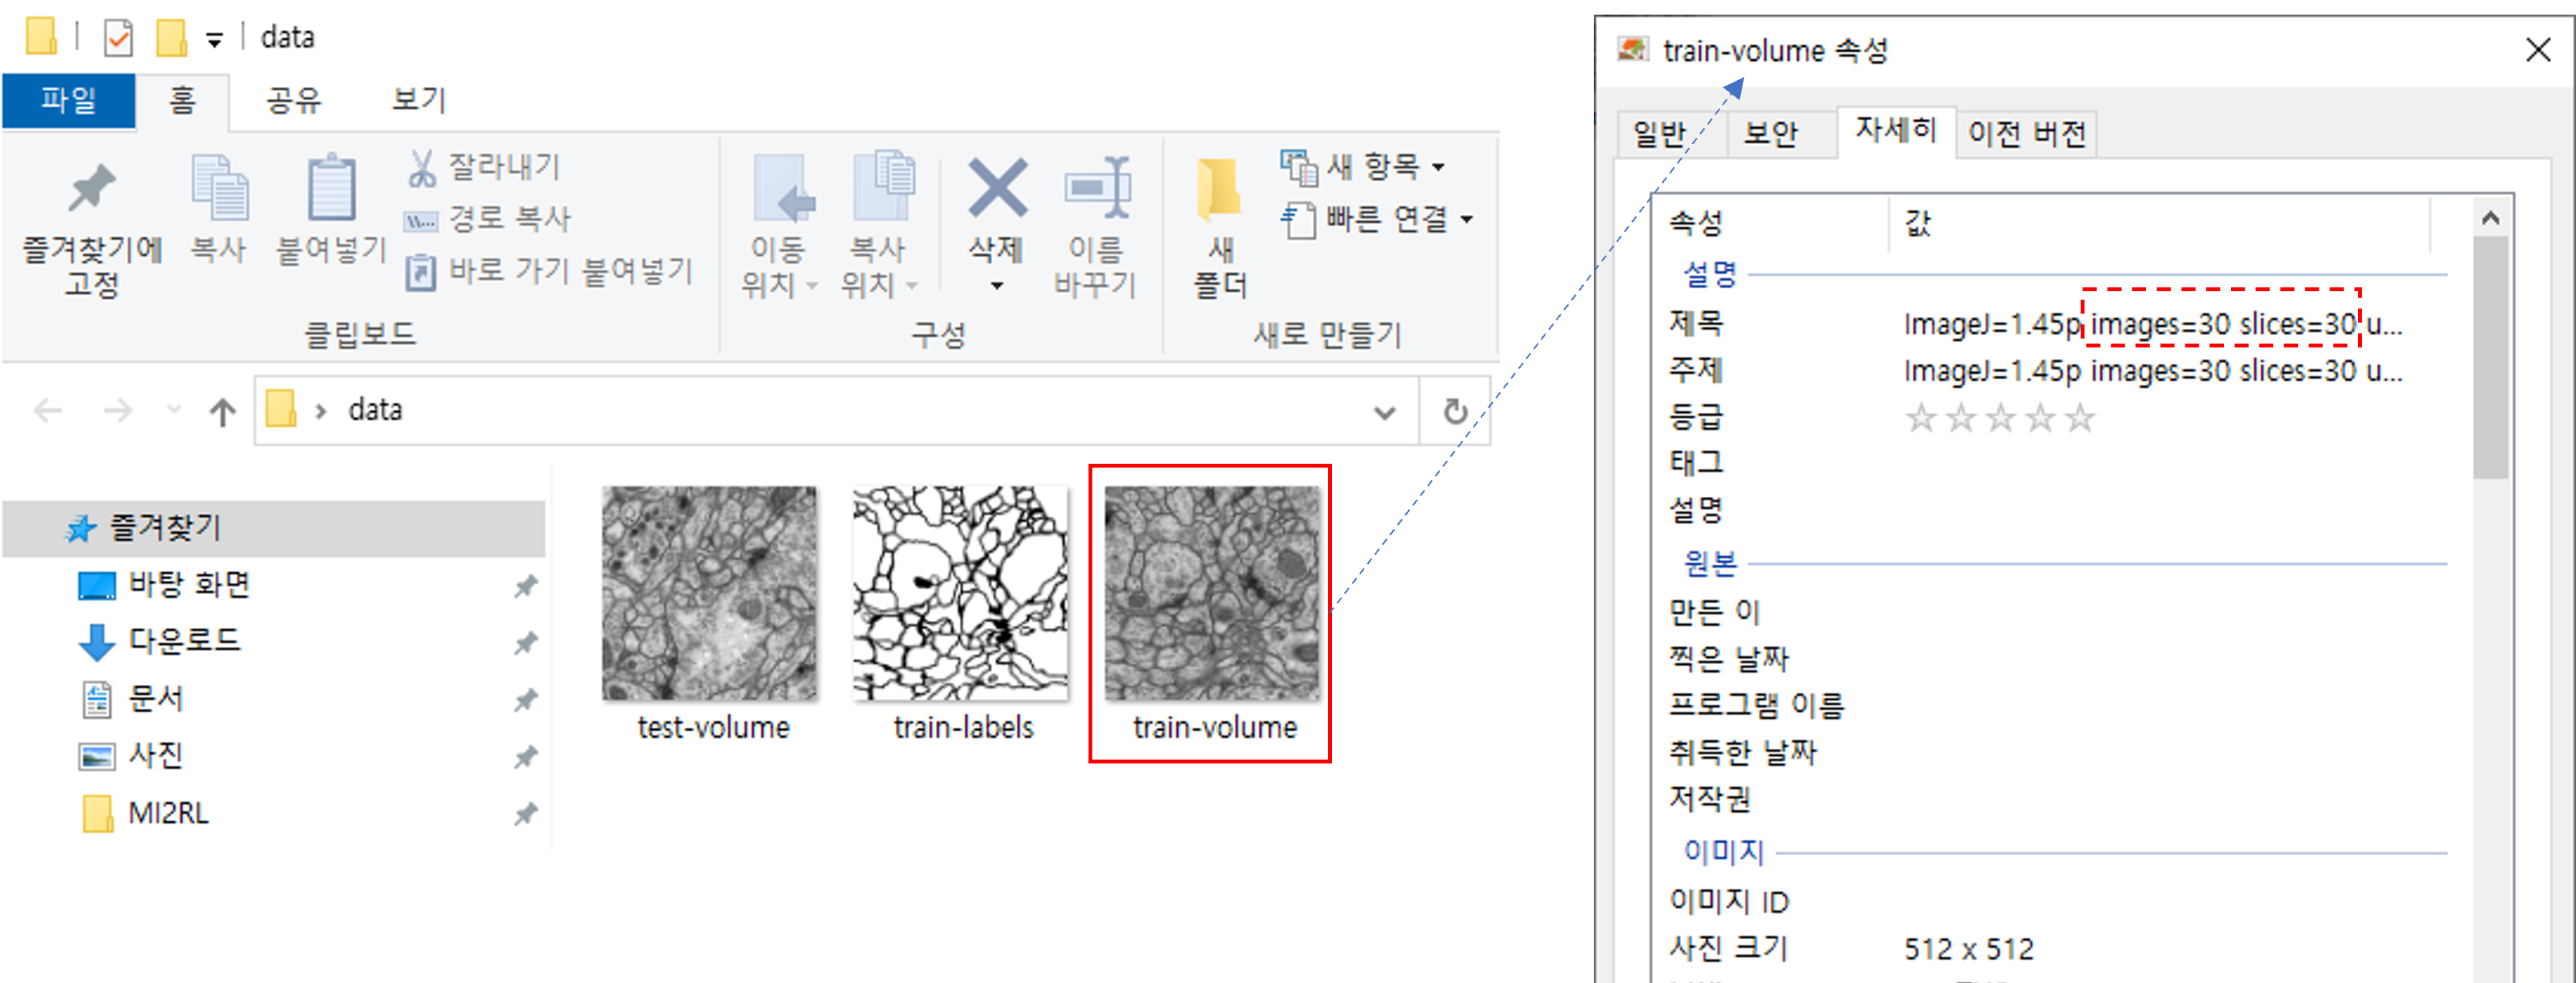Click the Copy (복사) icon
The height and width of the screenshot is (983, 2576).
tap(219, 189)
